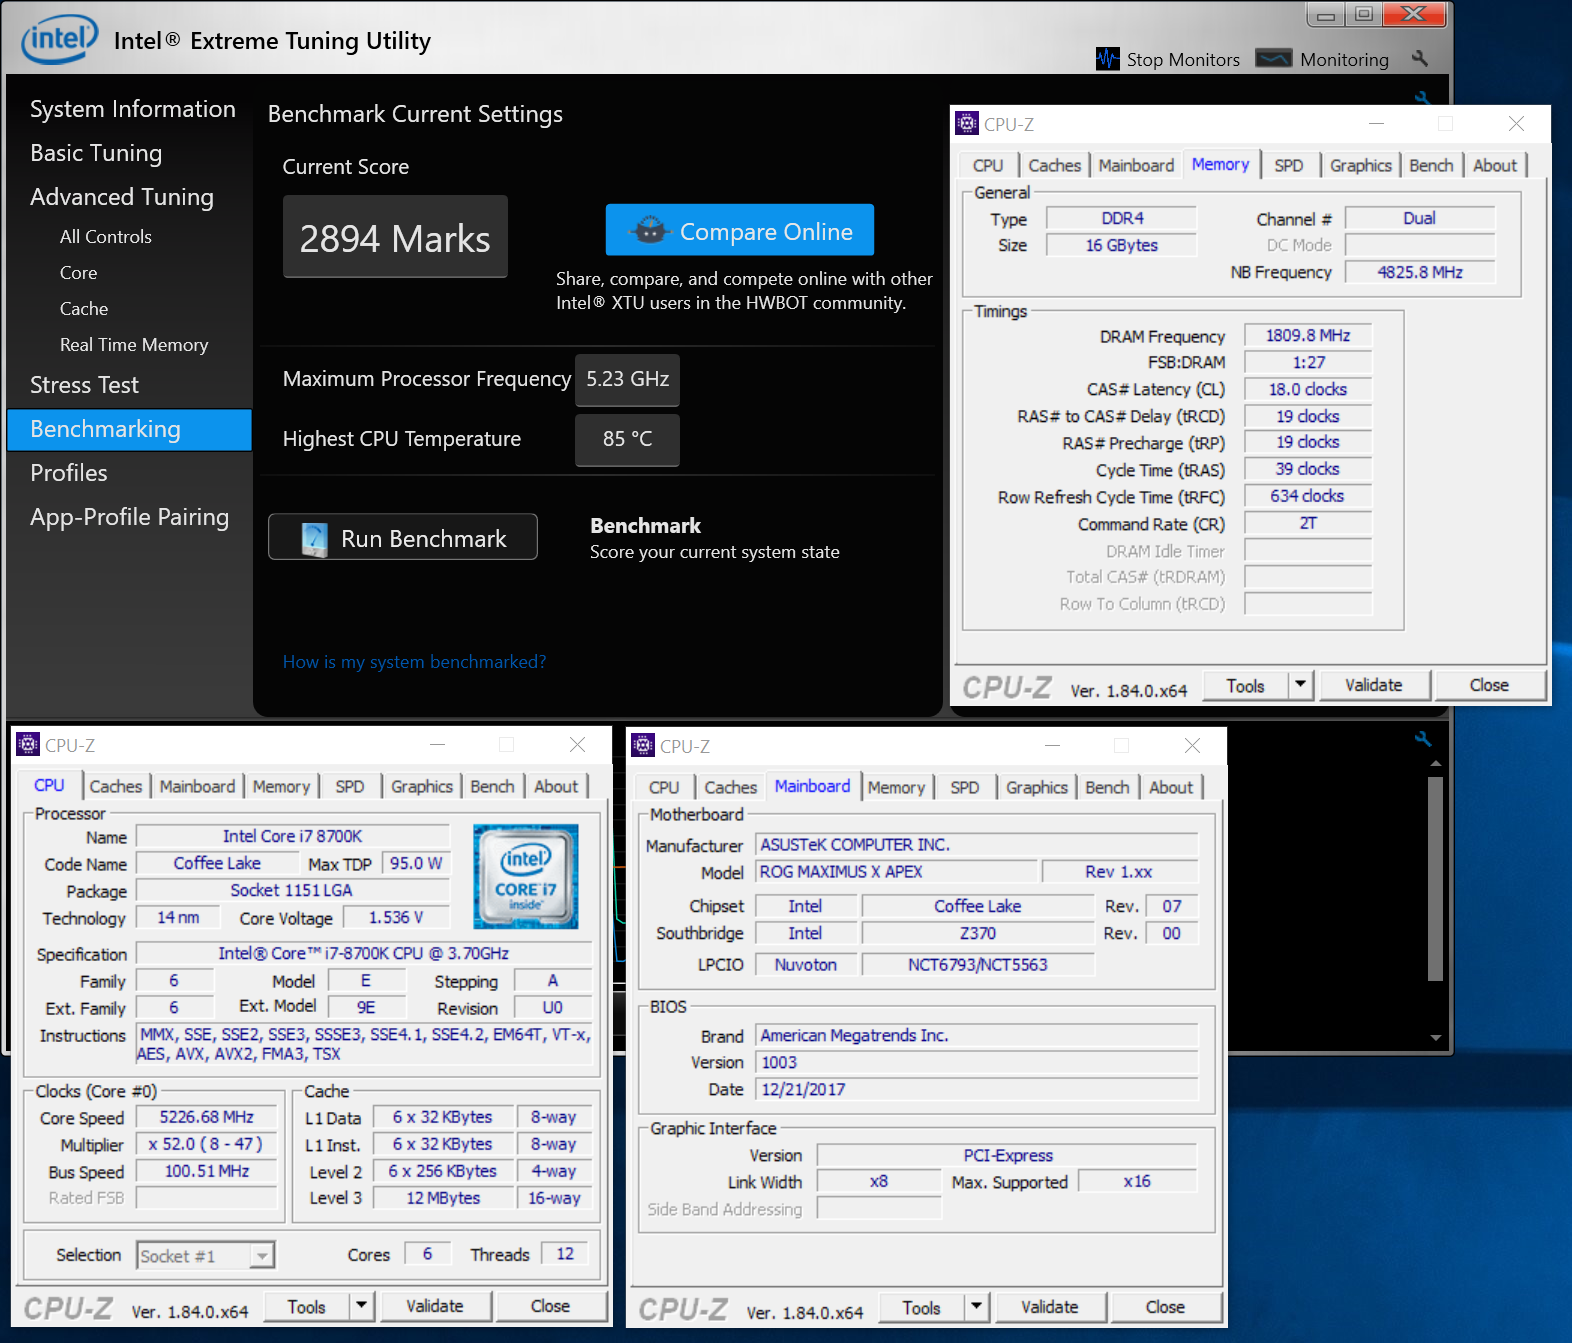Click Tools button in Mainboard CPU-Z window
Screen dimensions: 1572x1343
coord(921,1307)
